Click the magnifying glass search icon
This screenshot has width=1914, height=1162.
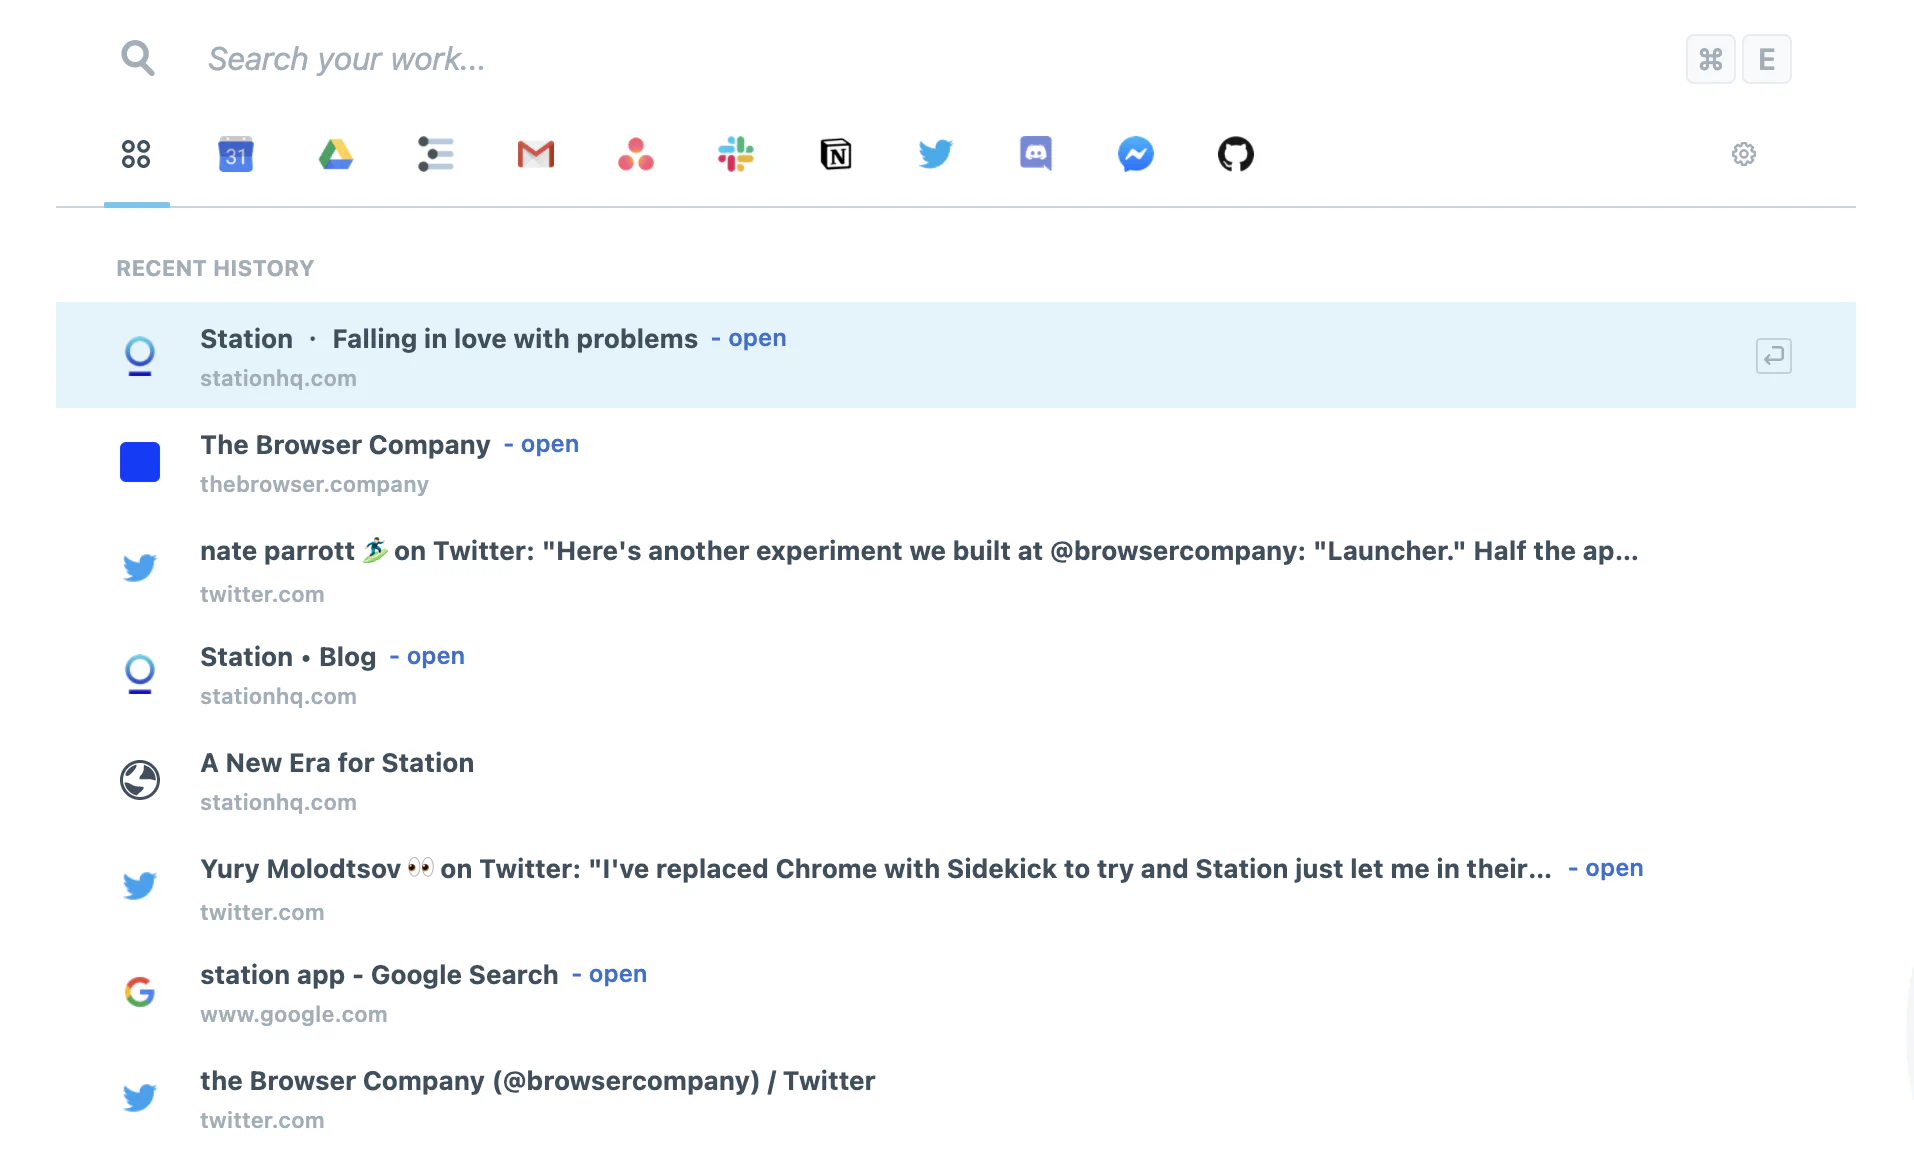[138, 59]
